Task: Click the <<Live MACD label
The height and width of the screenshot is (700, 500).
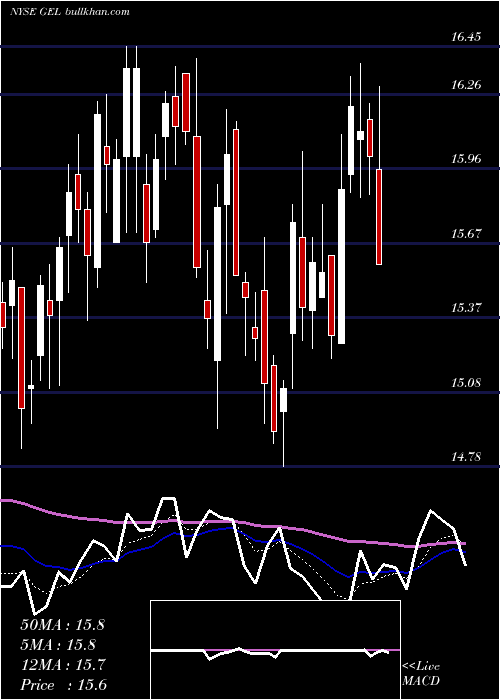Action: coord(421,673)
